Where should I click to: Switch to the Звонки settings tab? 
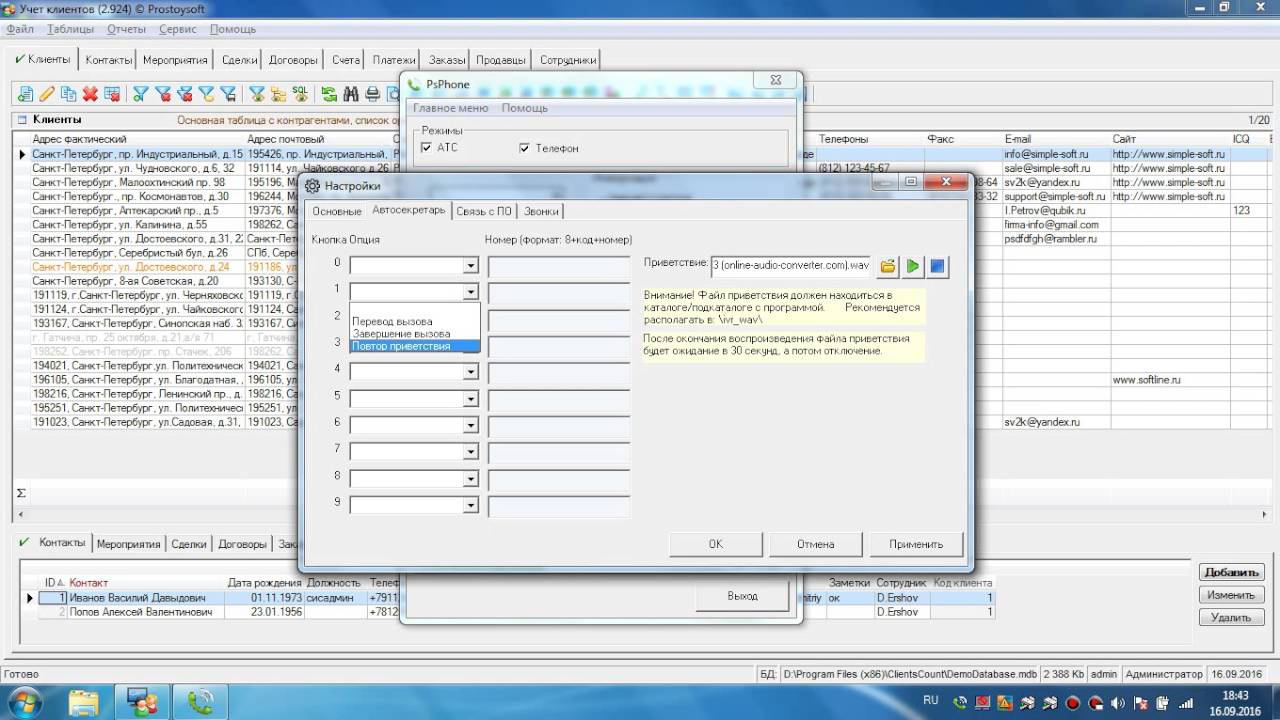tap(542, 211)
